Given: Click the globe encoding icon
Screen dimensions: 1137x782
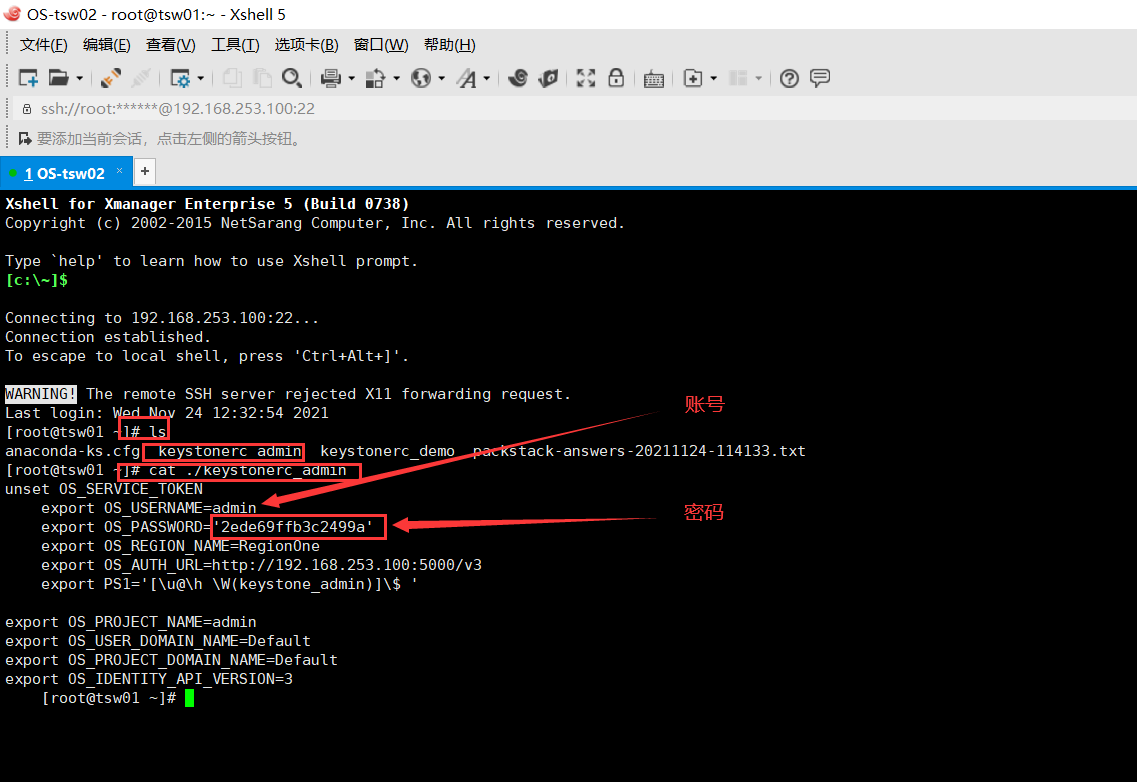Looking at the screenshot, I should click(x=421, y=78).
